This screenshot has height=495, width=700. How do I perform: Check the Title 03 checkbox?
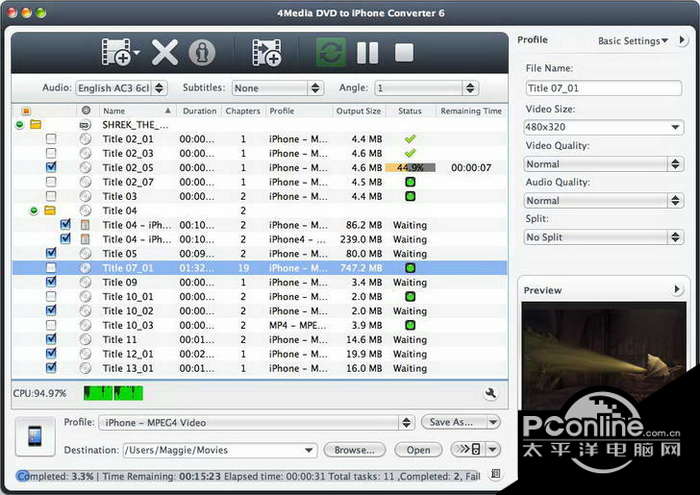pos(51,196)
